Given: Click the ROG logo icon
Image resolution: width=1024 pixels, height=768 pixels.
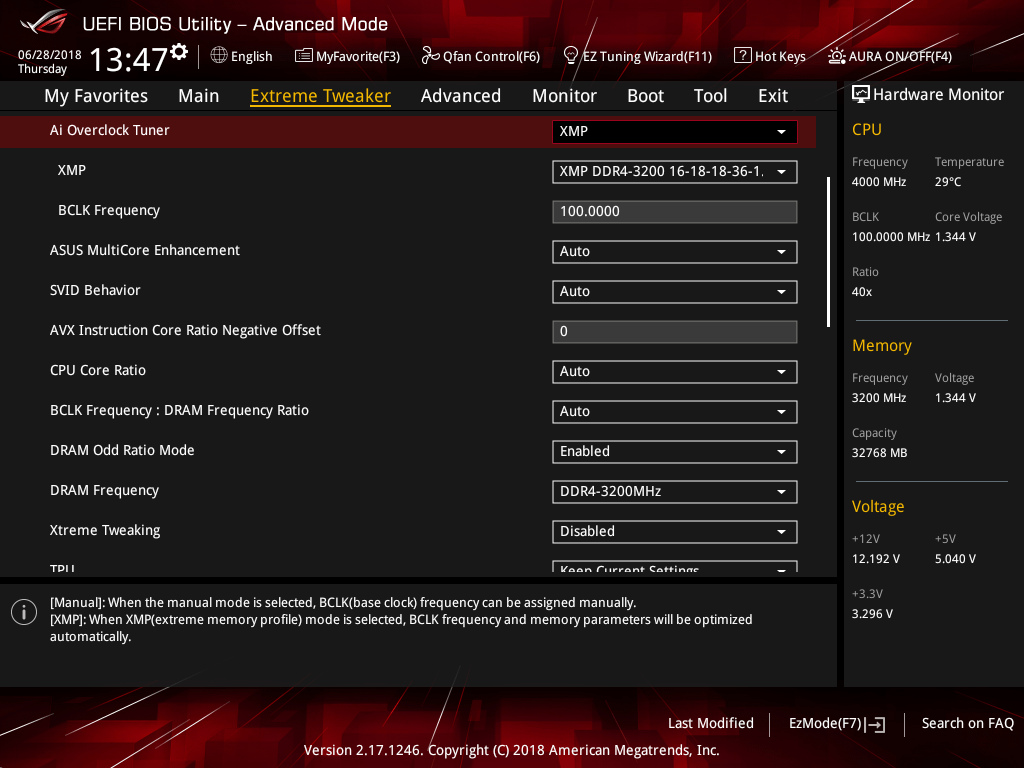Looking at the screenshot, I should click(43, 22).
